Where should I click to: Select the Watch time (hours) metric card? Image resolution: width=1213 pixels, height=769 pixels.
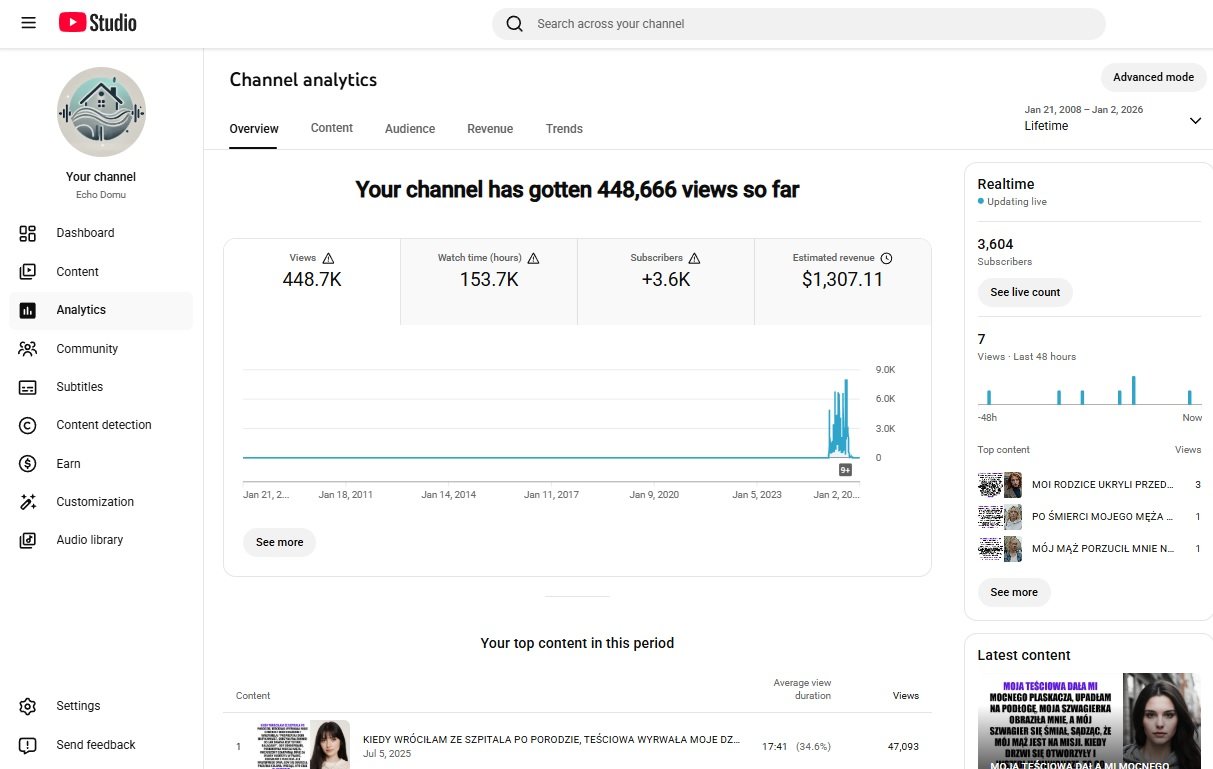pos(489,282)
